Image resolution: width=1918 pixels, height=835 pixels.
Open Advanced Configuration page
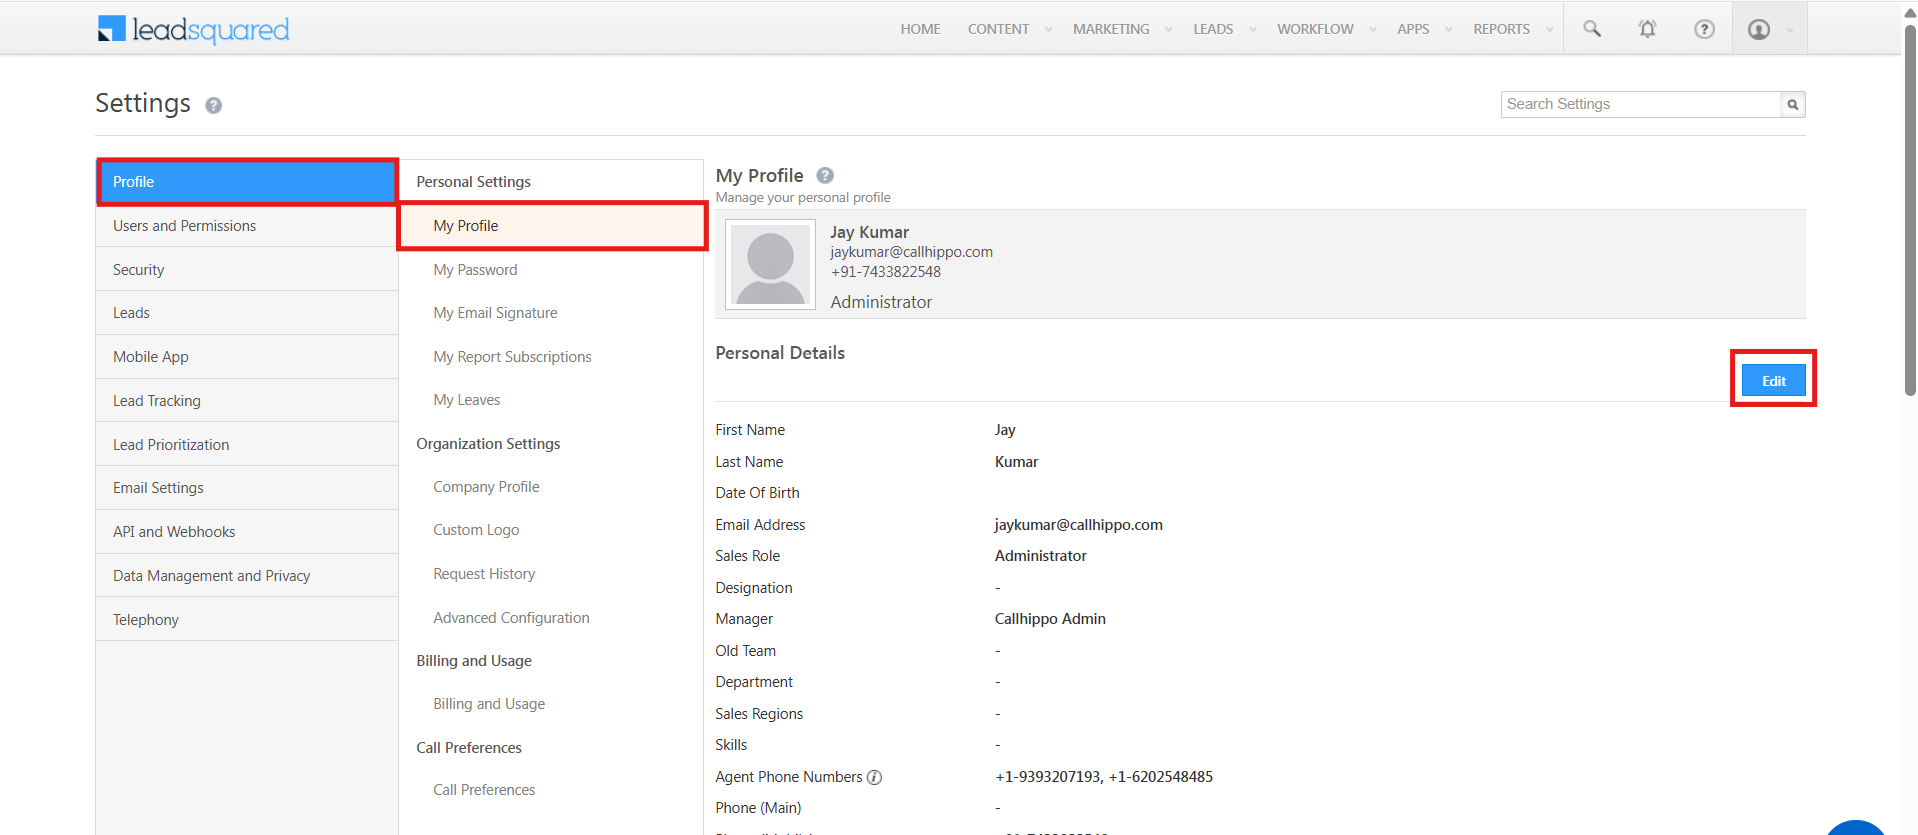(511, 618)
